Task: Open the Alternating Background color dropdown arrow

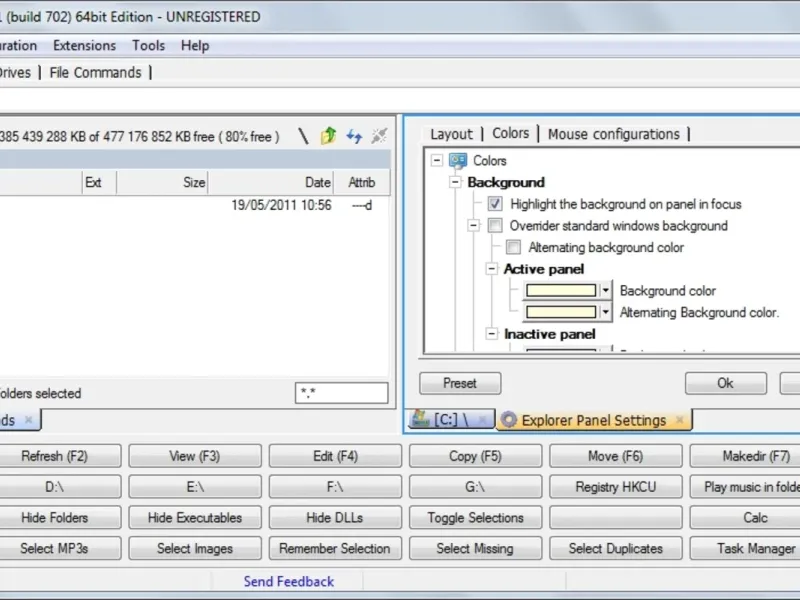Action: 606,312
